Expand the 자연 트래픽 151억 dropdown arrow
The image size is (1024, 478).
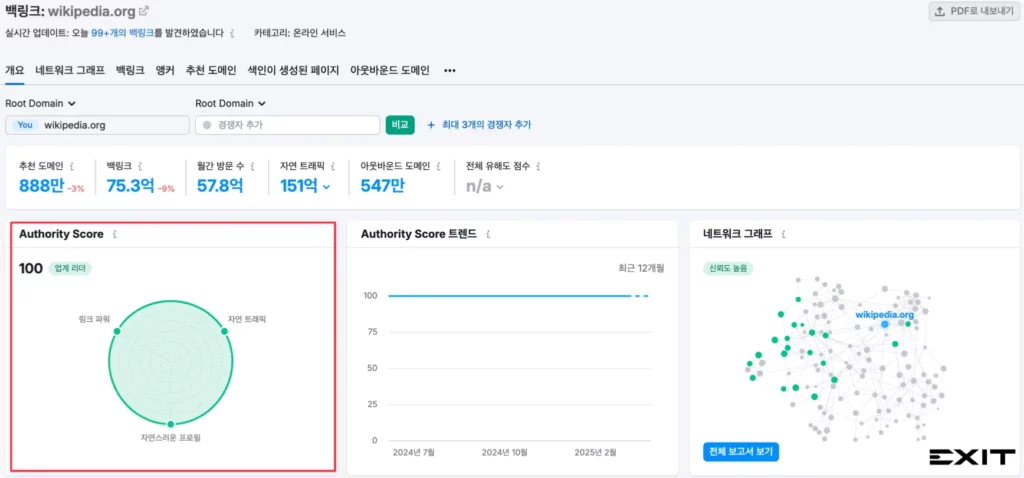327,187
